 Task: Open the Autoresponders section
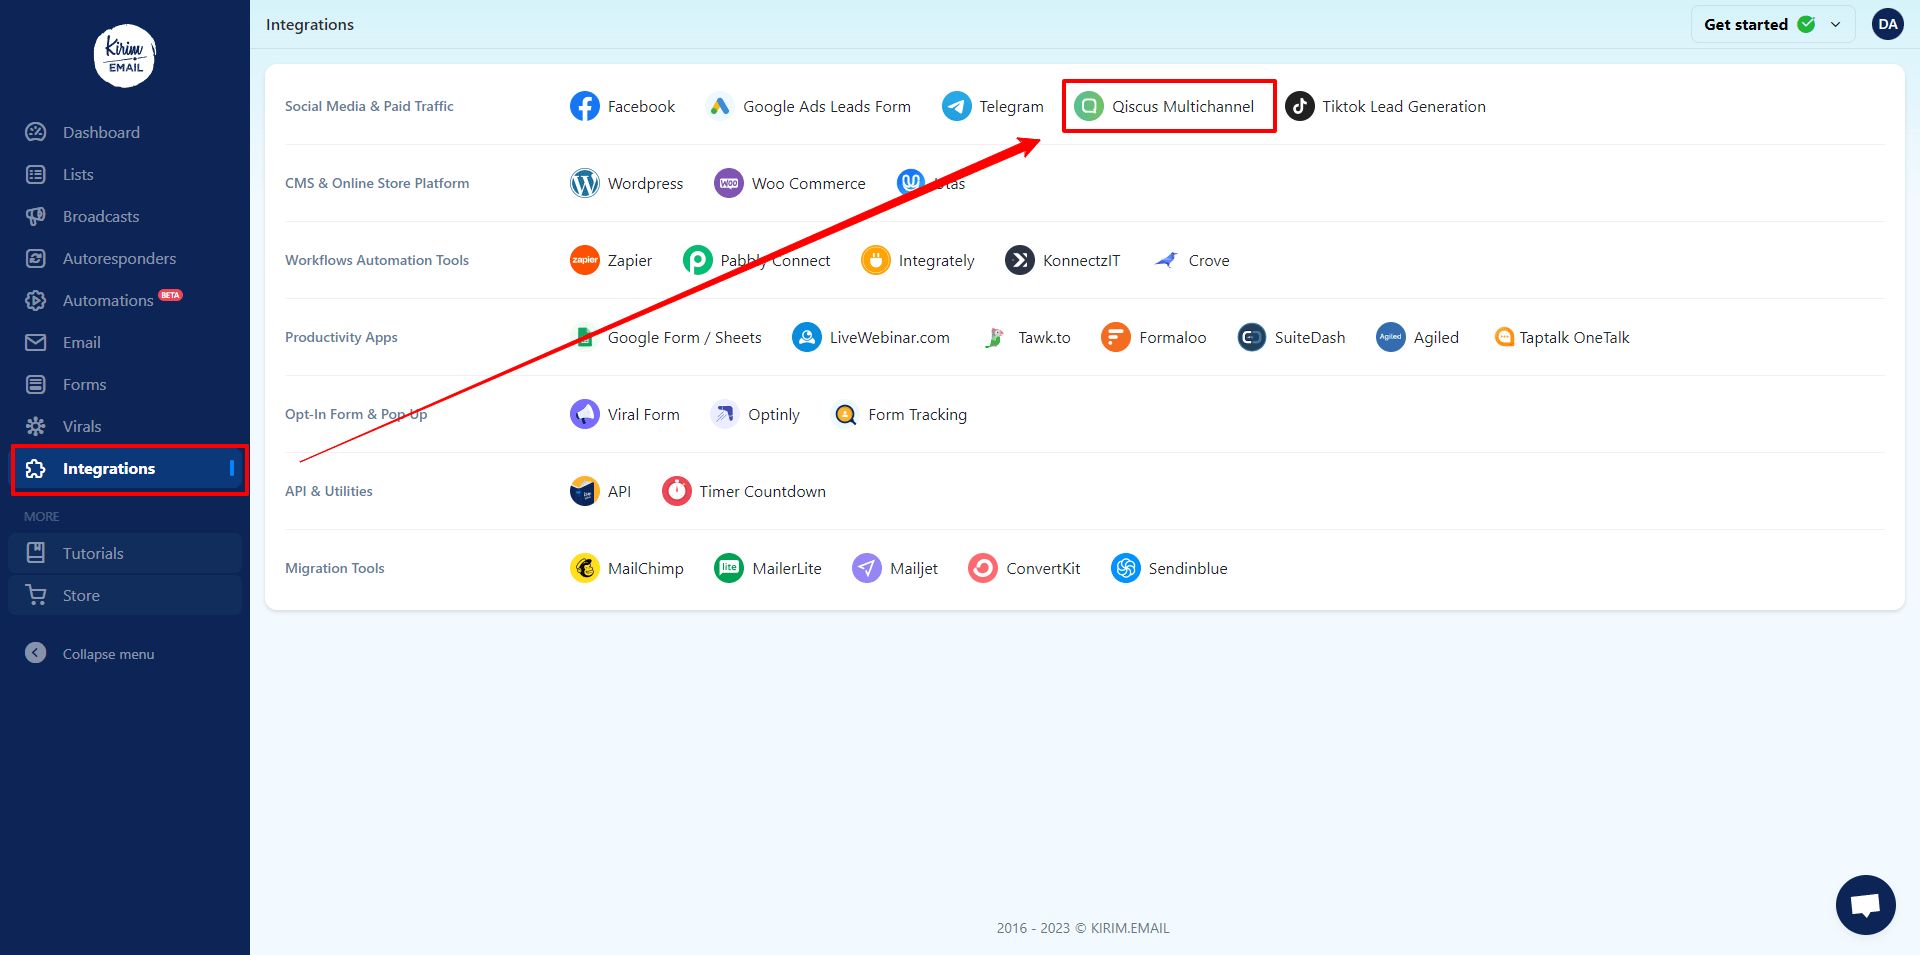pos(125,258)
